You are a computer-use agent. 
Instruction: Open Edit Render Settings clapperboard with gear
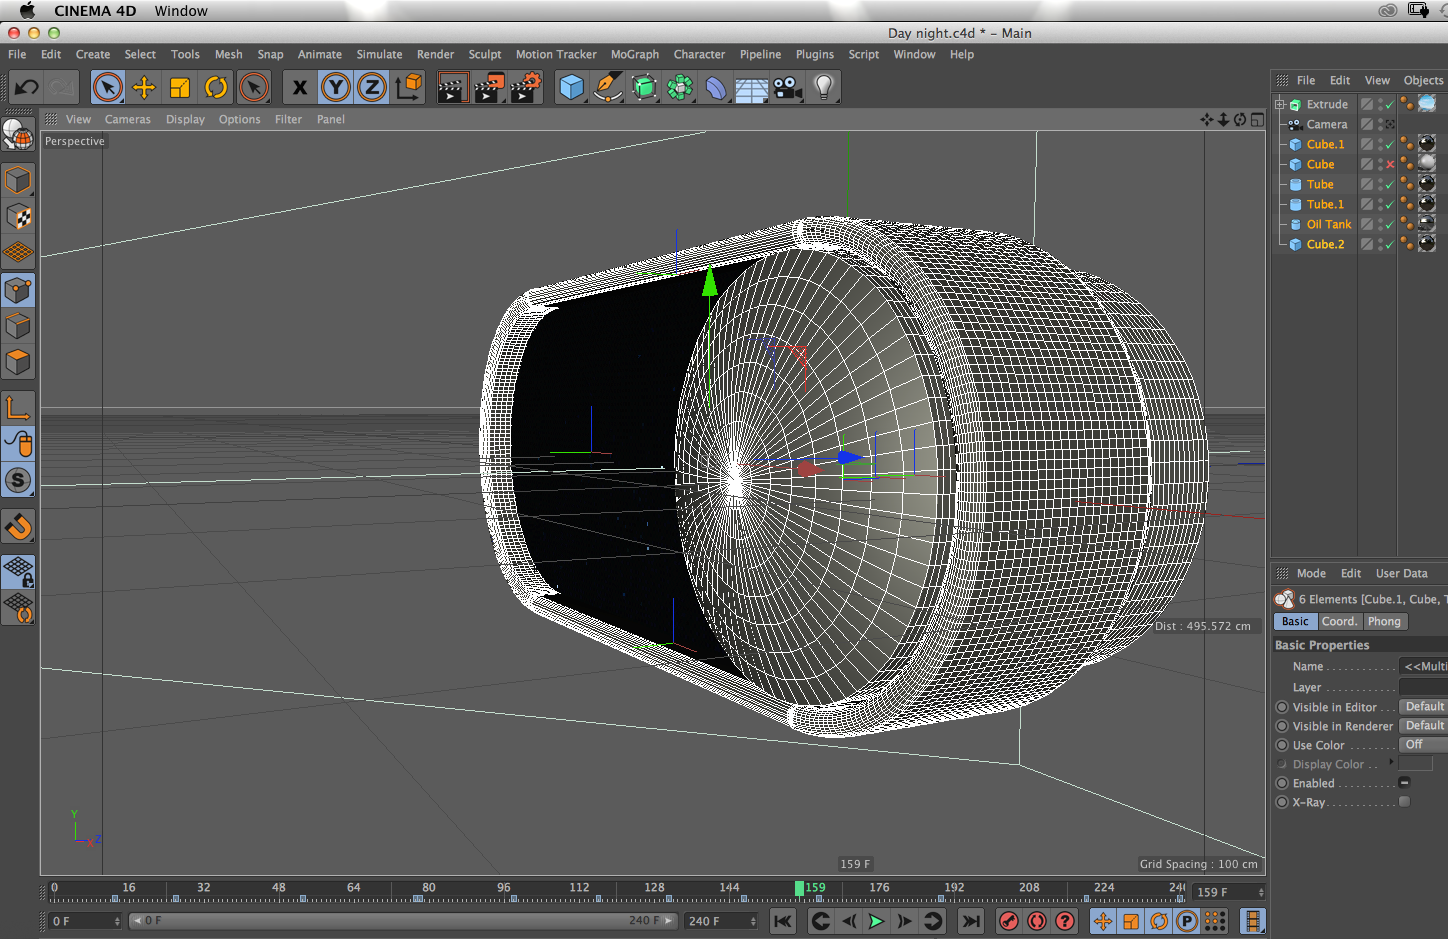point(526,88)
